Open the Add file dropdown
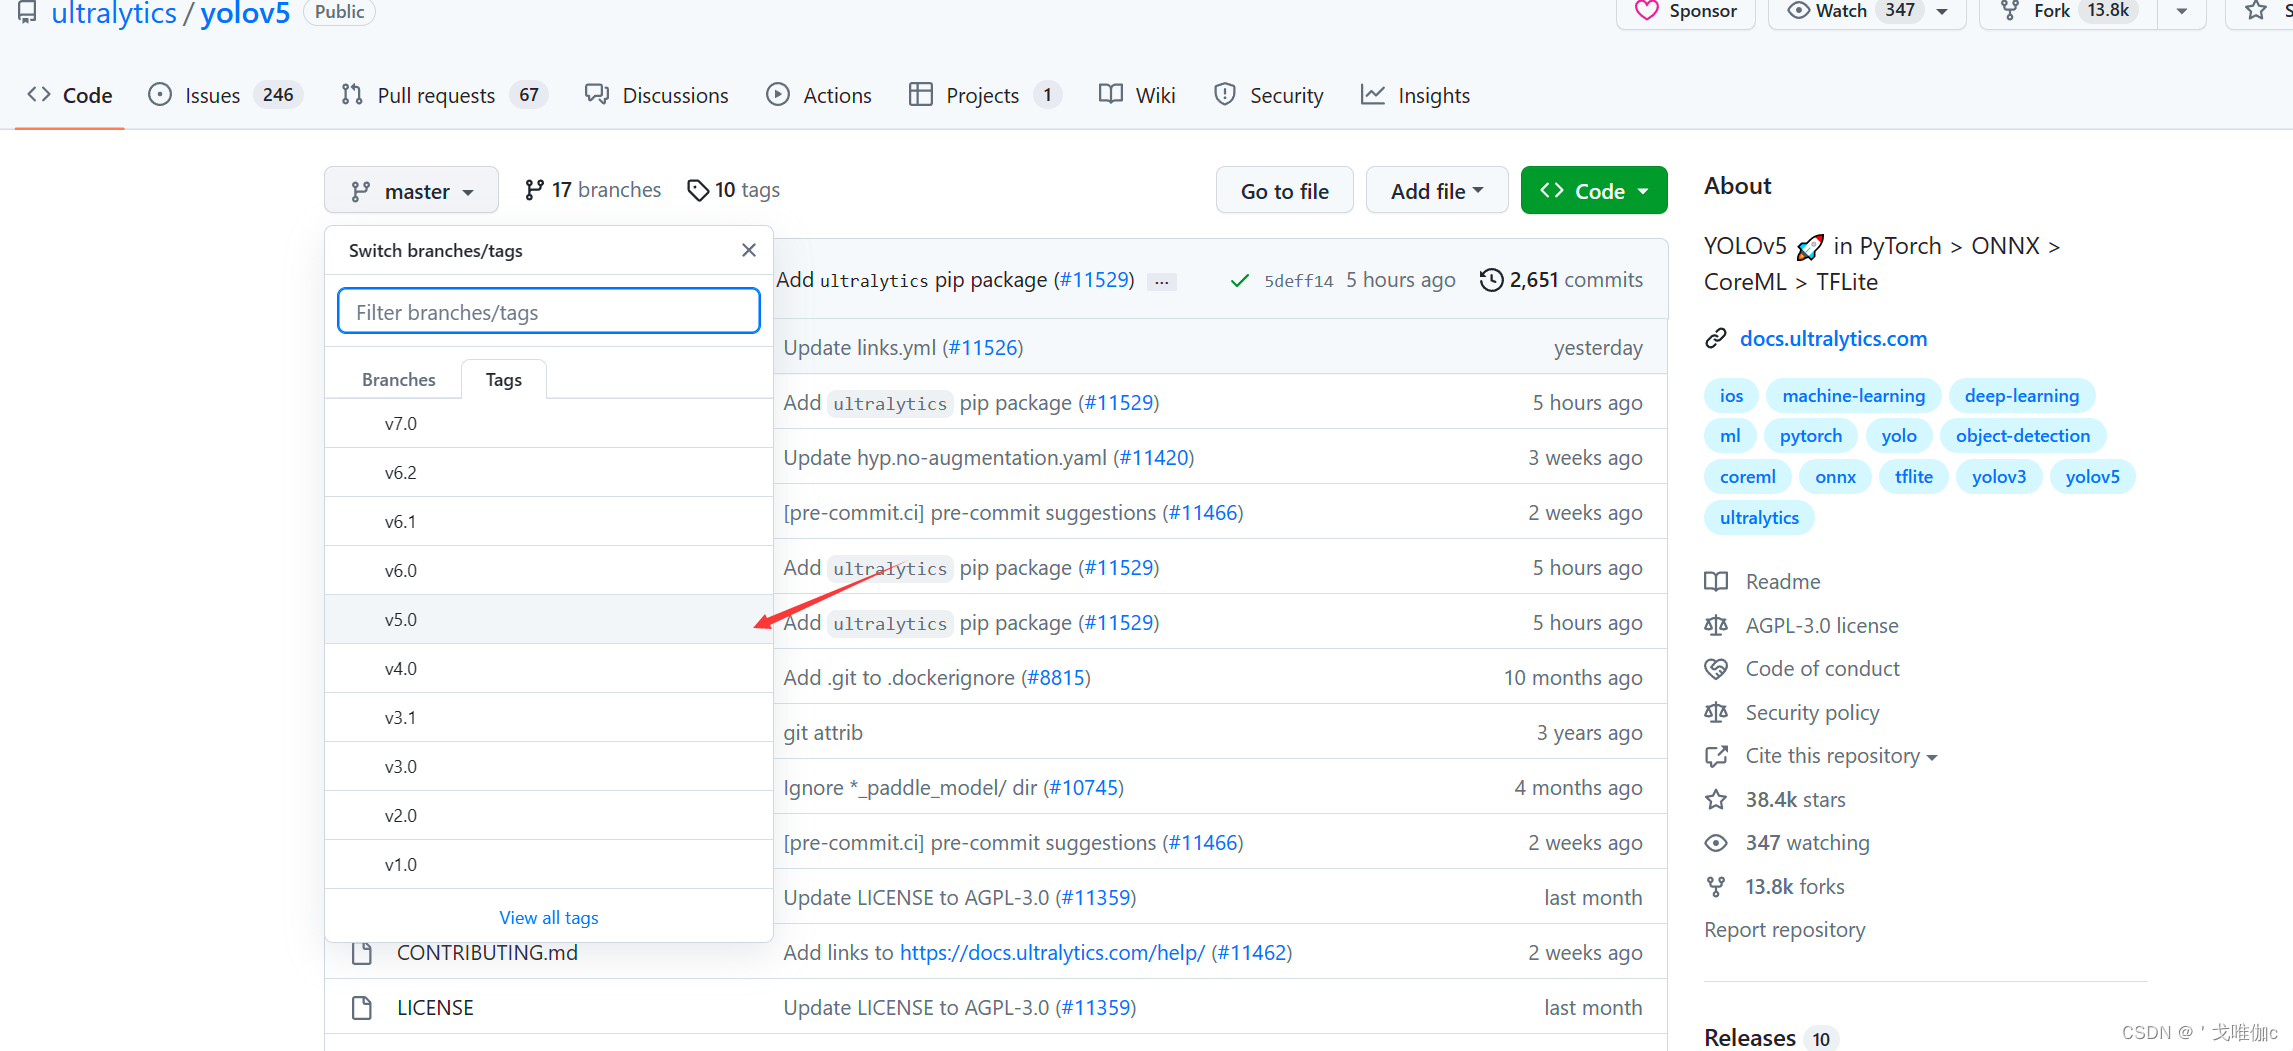Screen dimensions: 2293x1051 click(1437, 190)
